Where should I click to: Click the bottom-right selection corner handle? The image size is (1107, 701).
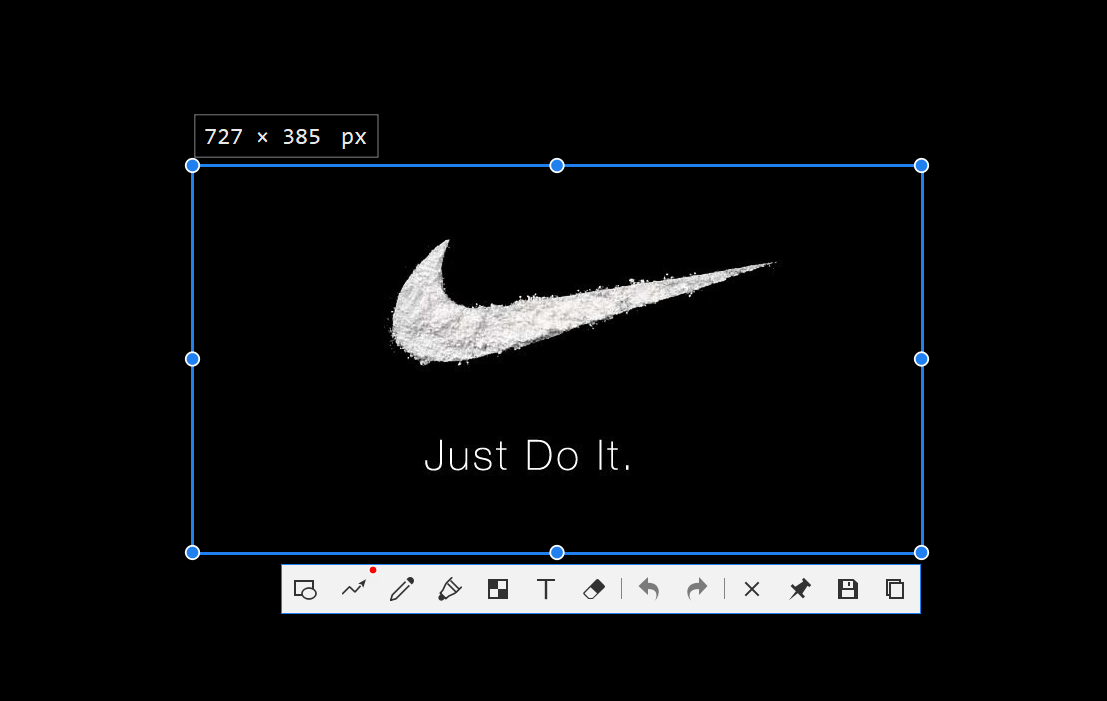pos(921,553)
